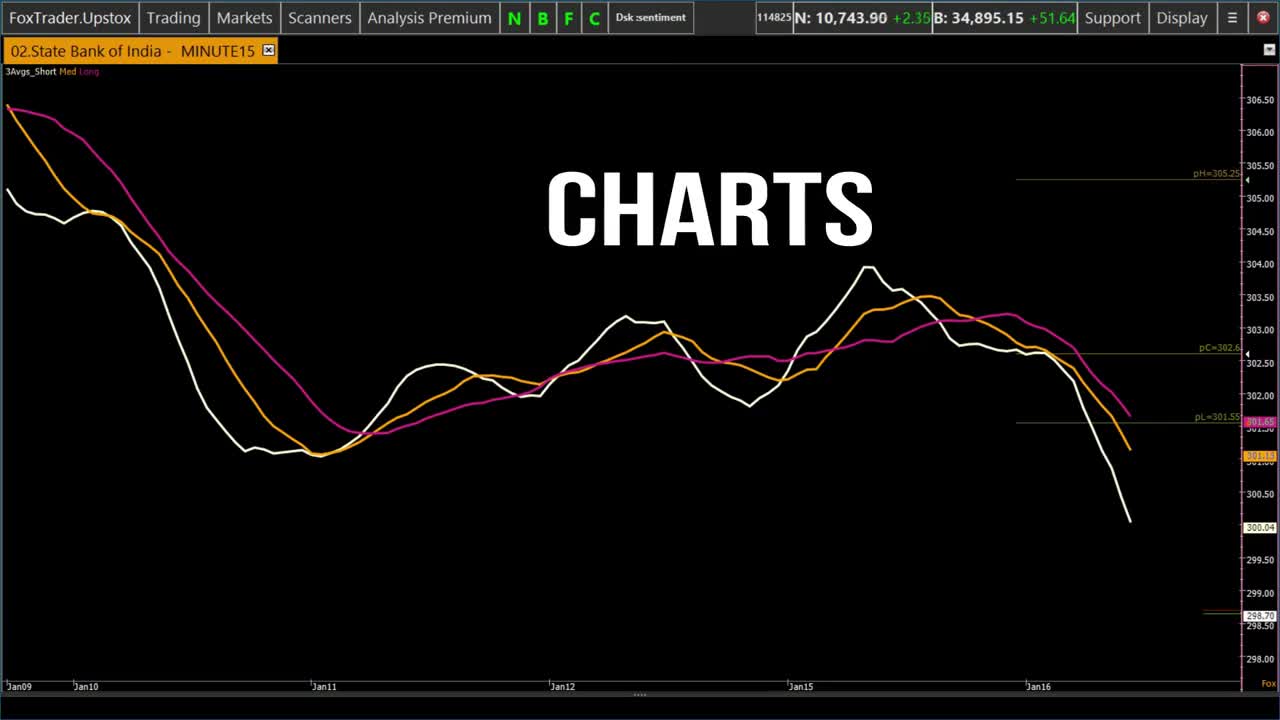Open the Trading menu

pyautogui.click(x=173, y=18)
